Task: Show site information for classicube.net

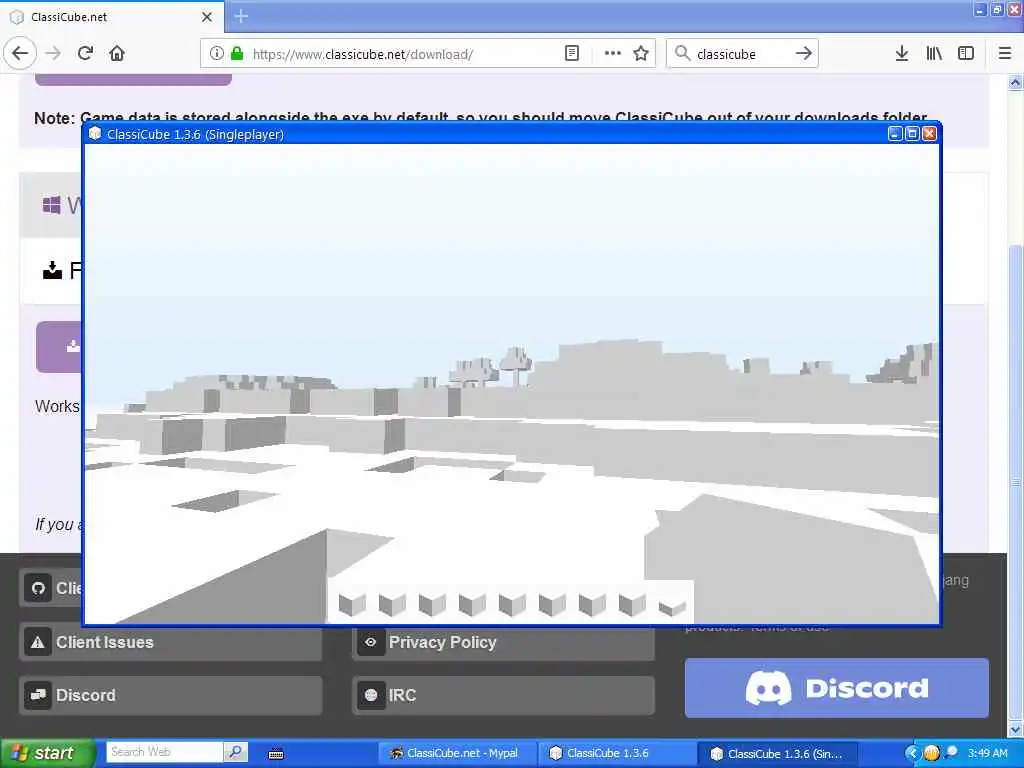Action: 216,54
